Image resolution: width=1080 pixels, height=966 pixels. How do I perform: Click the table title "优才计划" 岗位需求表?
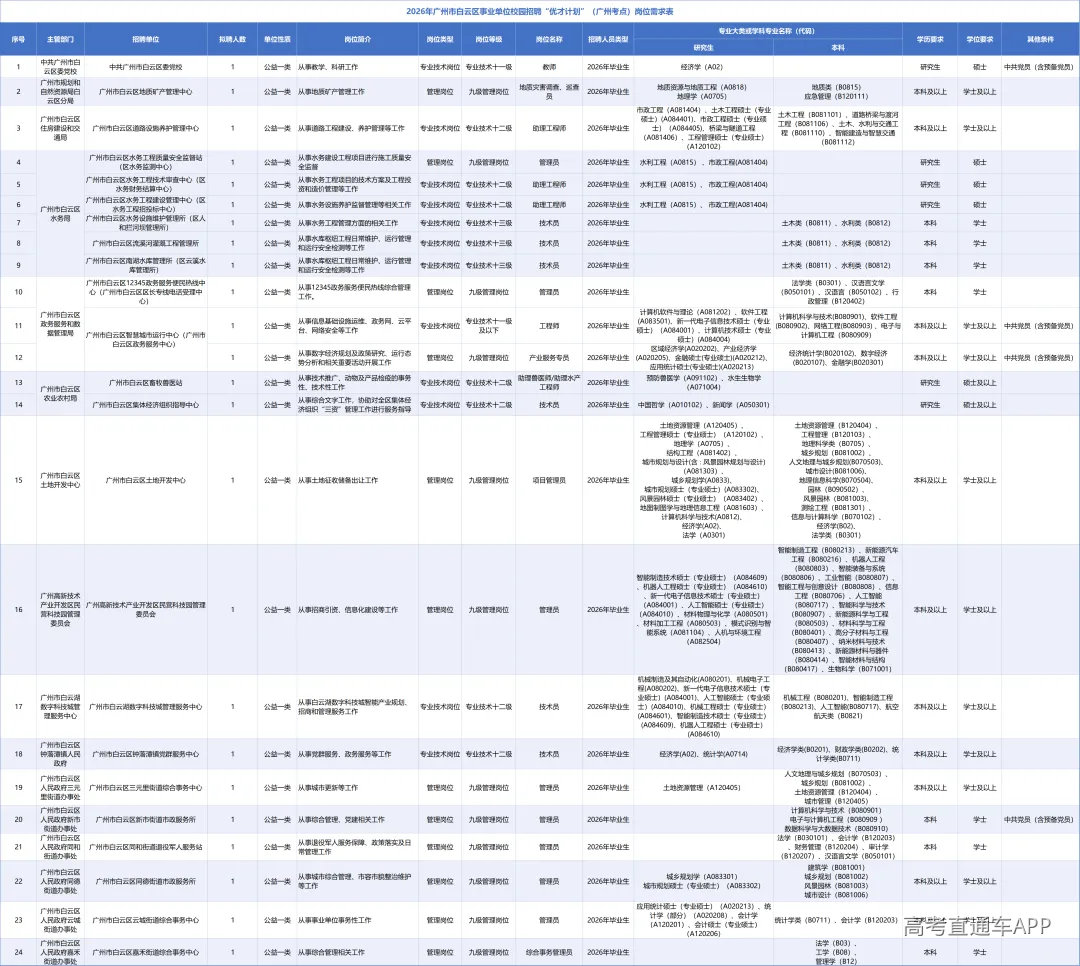pyautogui.click(x=539, y=11)
